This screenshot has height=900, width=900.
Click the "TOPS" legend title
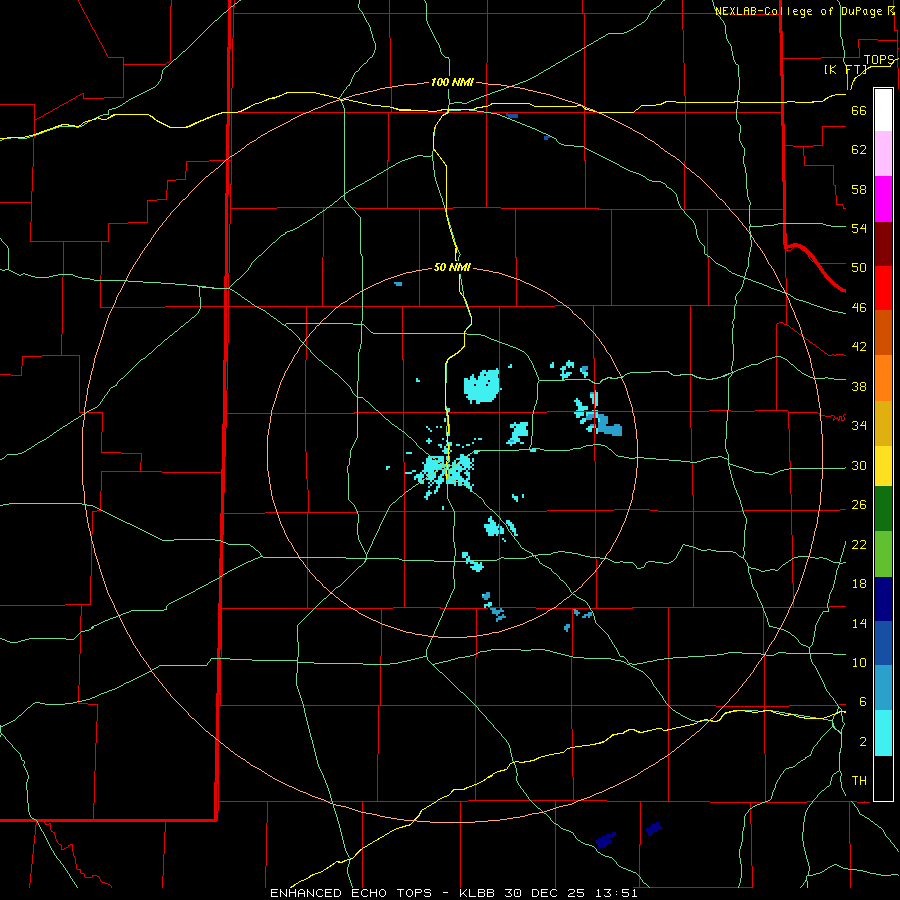[x=879, y=60]
